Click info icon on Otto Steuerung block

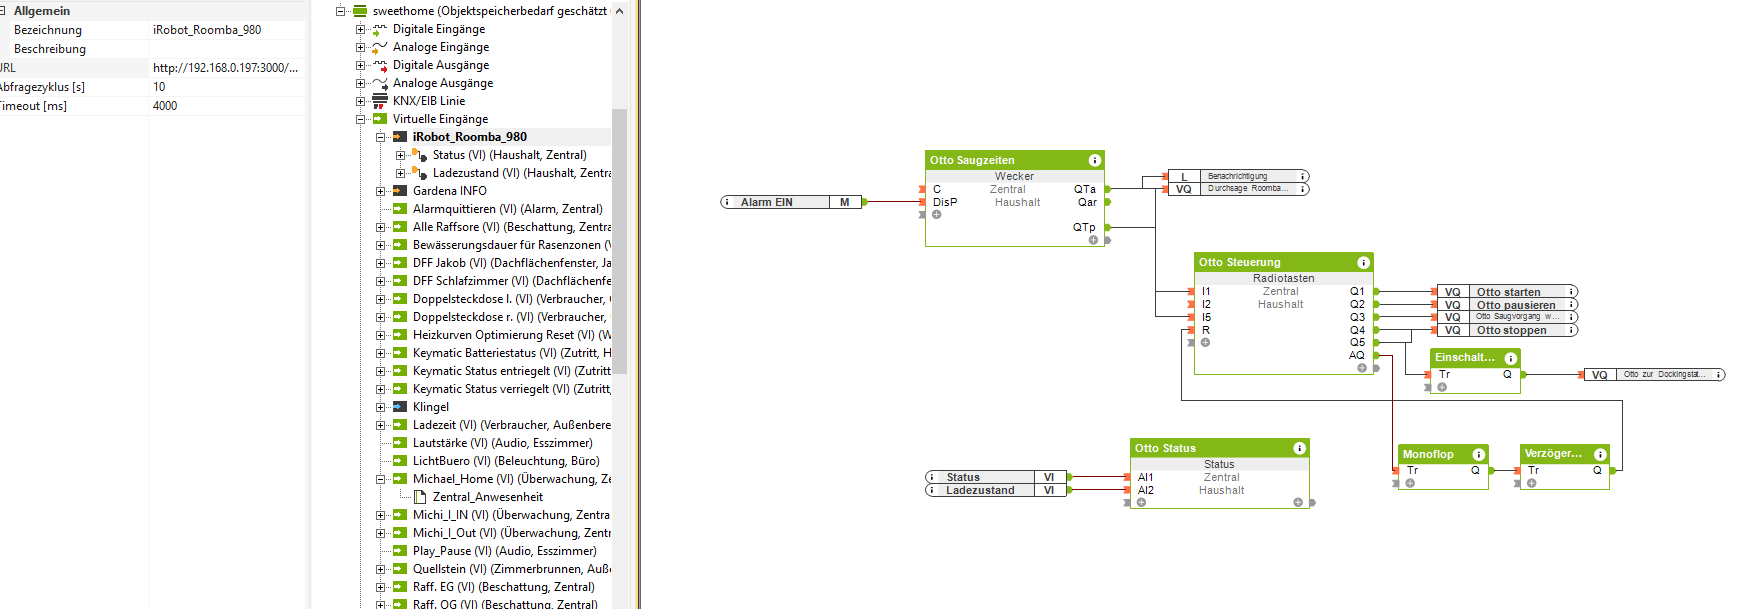1363,262
